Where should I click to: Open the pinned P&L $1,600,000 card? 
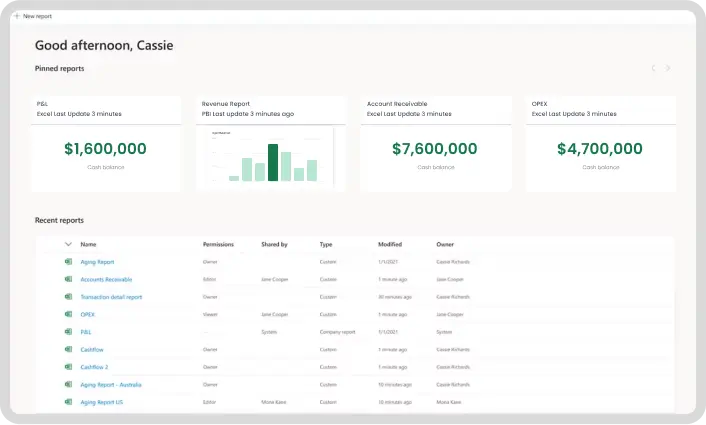tap(106, 150)
